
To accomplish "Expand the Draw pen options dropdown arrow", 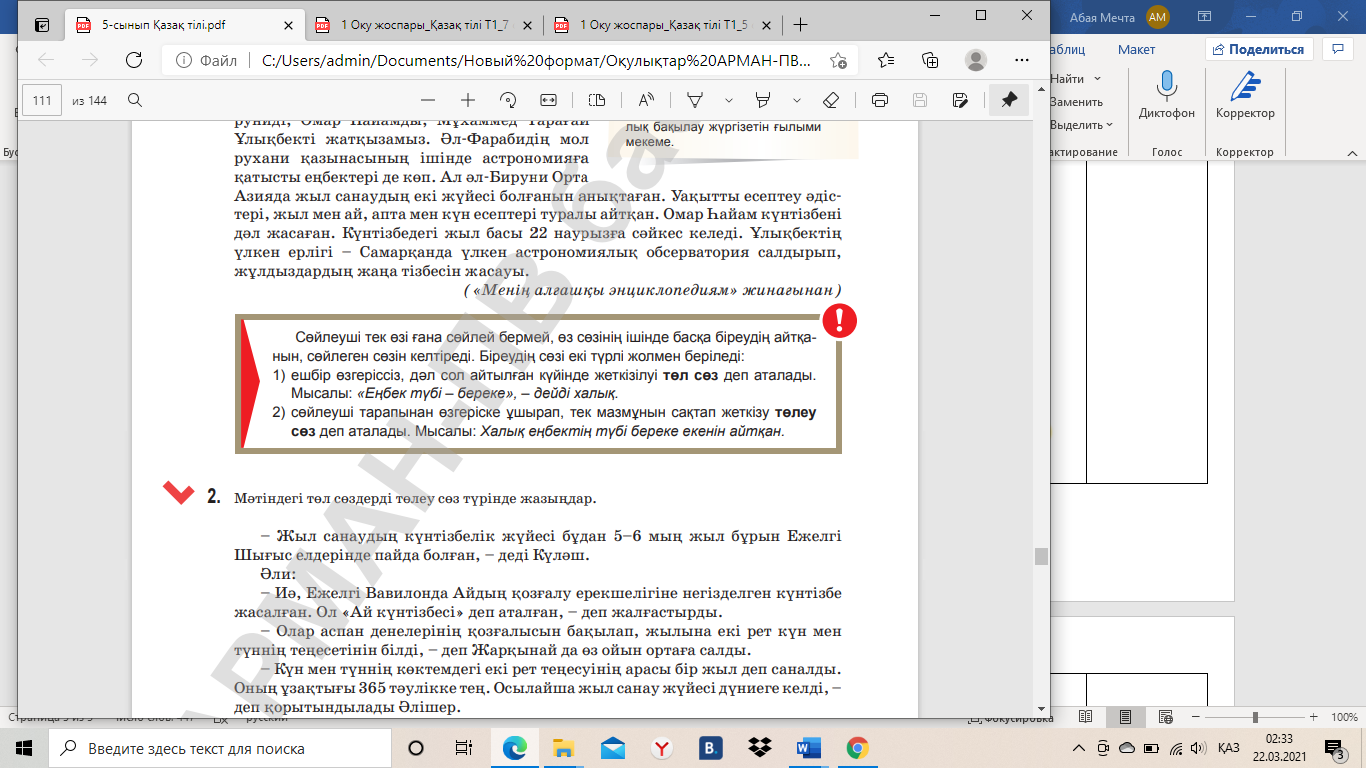I will (728, 100).
